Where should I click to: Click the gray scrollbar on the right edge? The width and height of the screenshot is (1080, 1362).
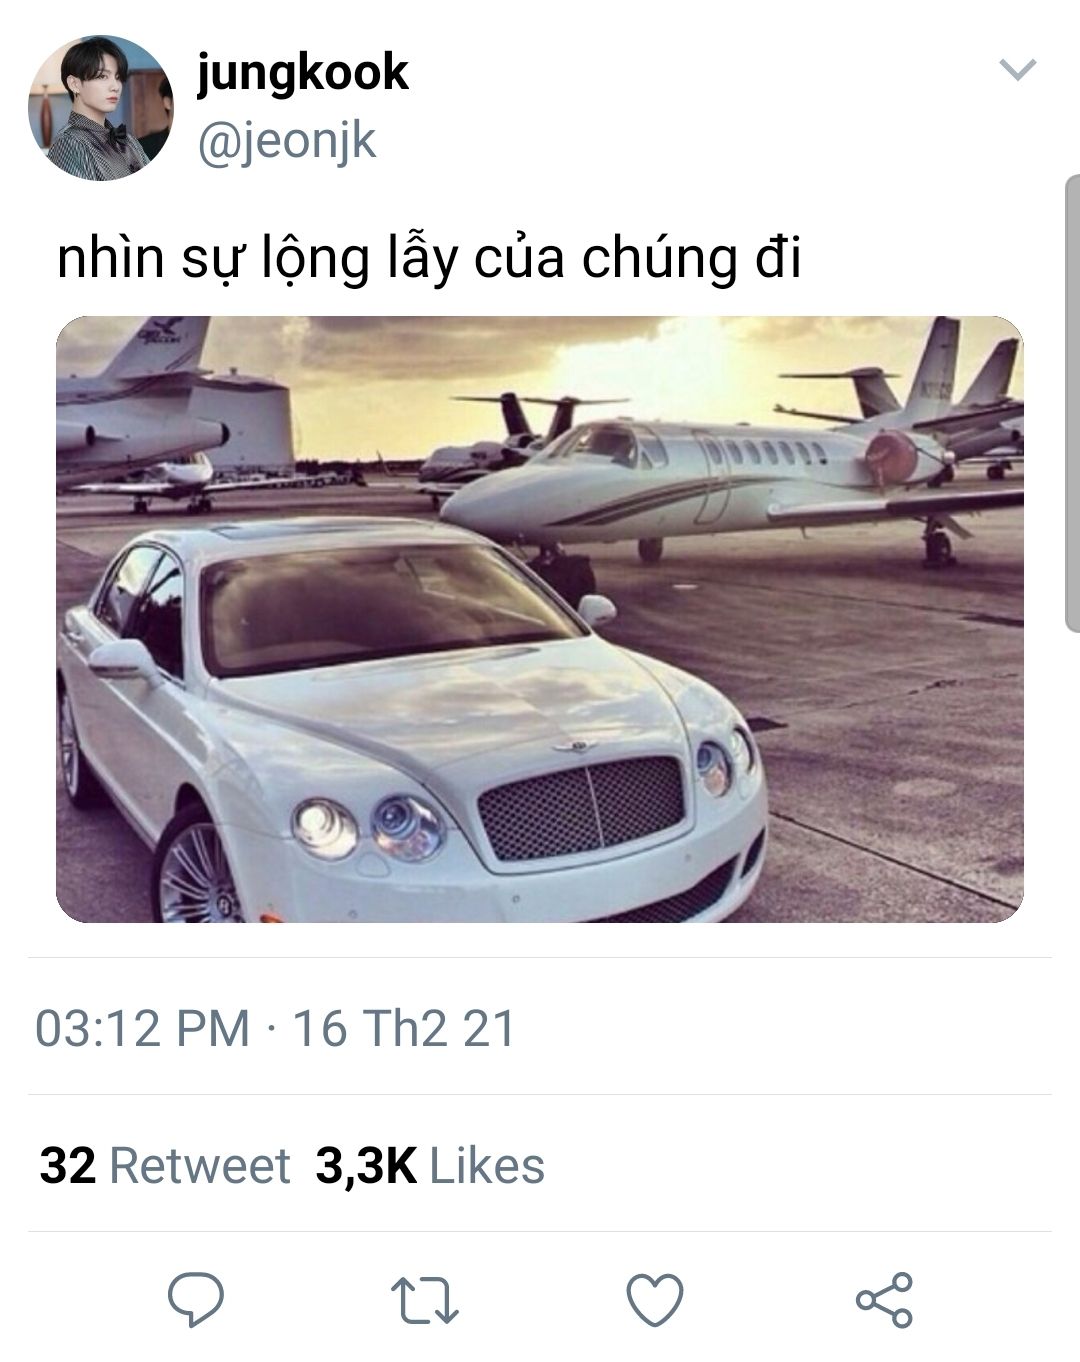click(x=1072, y=403)
